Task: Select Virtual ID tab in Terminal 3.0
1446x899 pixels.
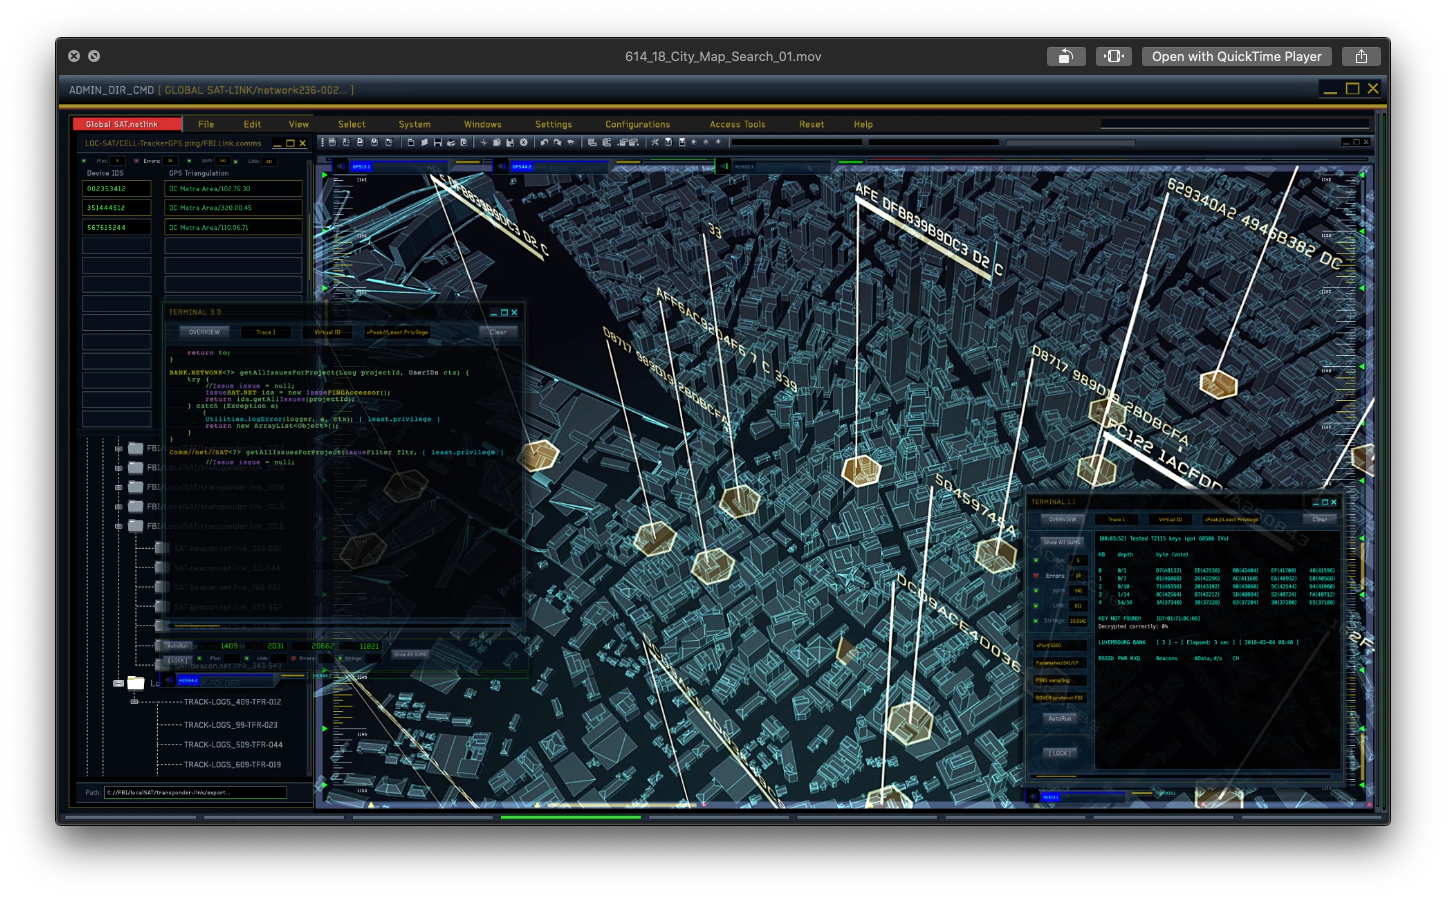Action: tap(328, 332)
